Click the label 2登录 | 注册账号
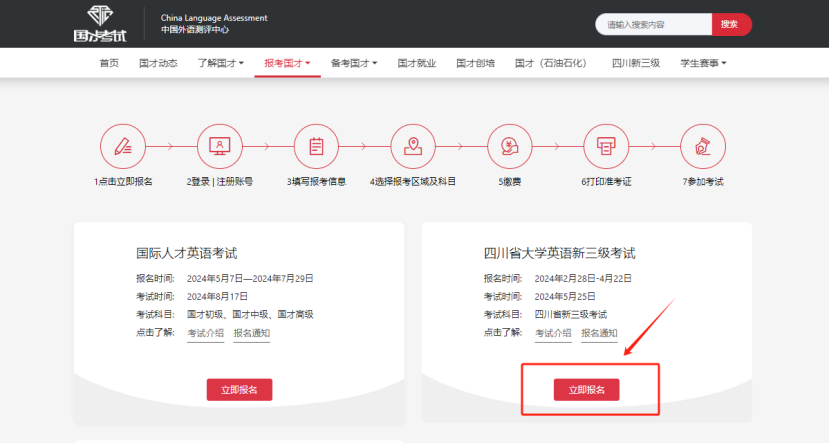 220,182
